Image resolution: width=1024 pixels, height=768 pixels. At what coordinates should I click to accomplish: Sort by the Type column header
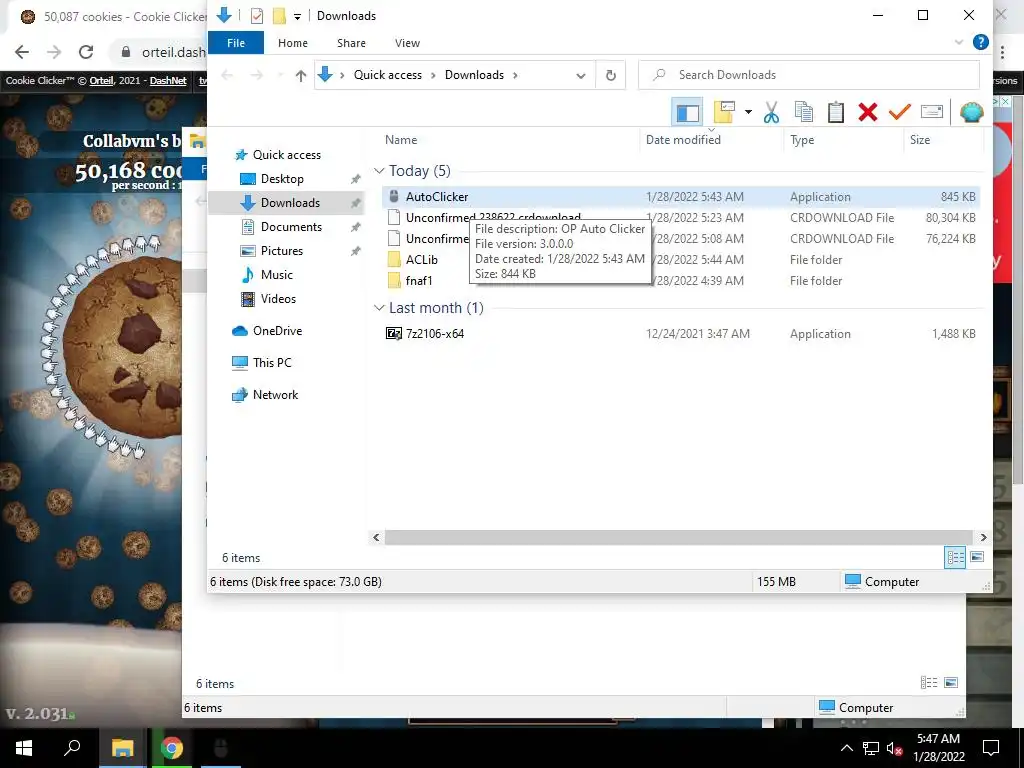802,140
